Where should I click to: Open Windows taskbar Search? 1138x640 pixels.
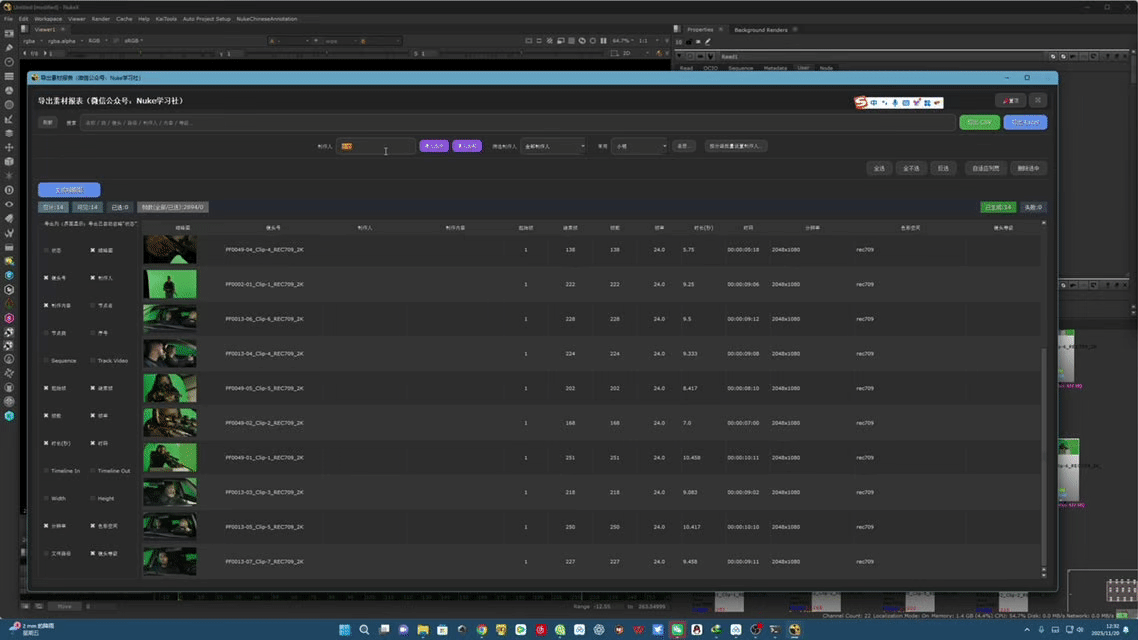(x=364, y=630)
